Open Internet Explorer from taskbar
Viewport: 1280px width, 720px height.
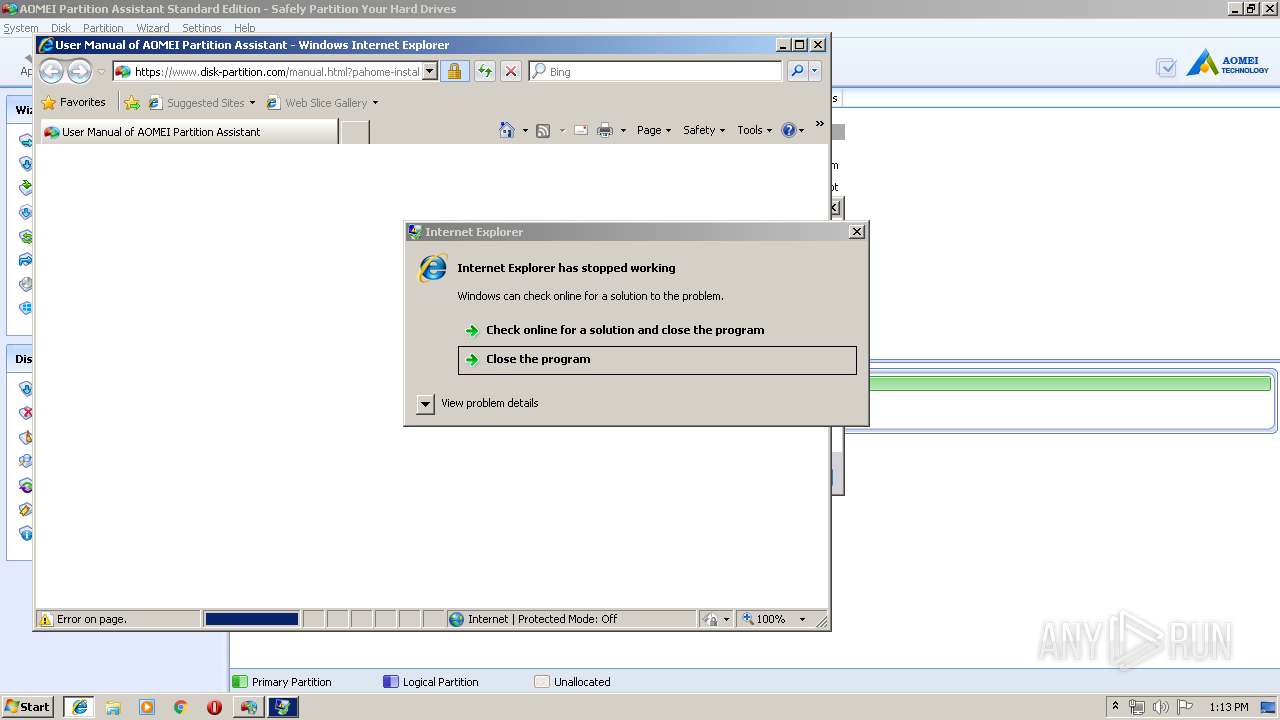point(79,707)
